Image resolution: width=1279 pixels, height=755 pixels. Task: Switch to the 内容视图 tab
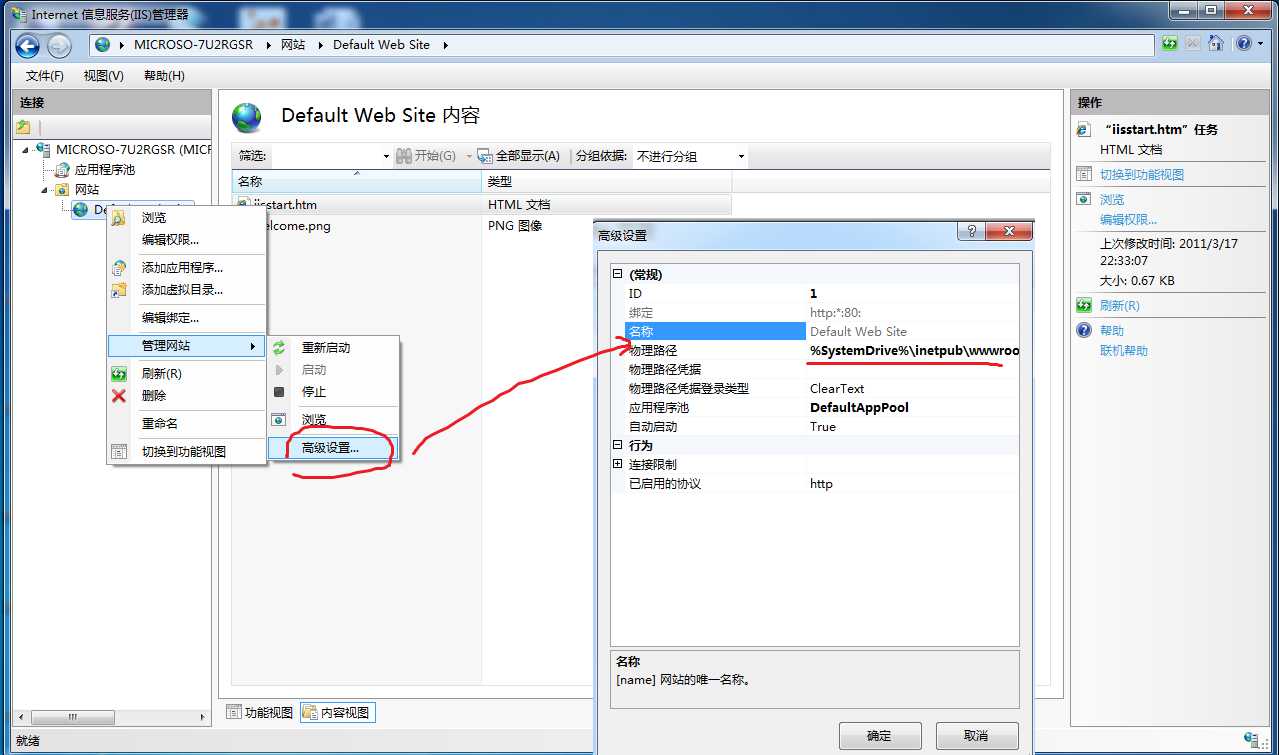coord(337,713)
